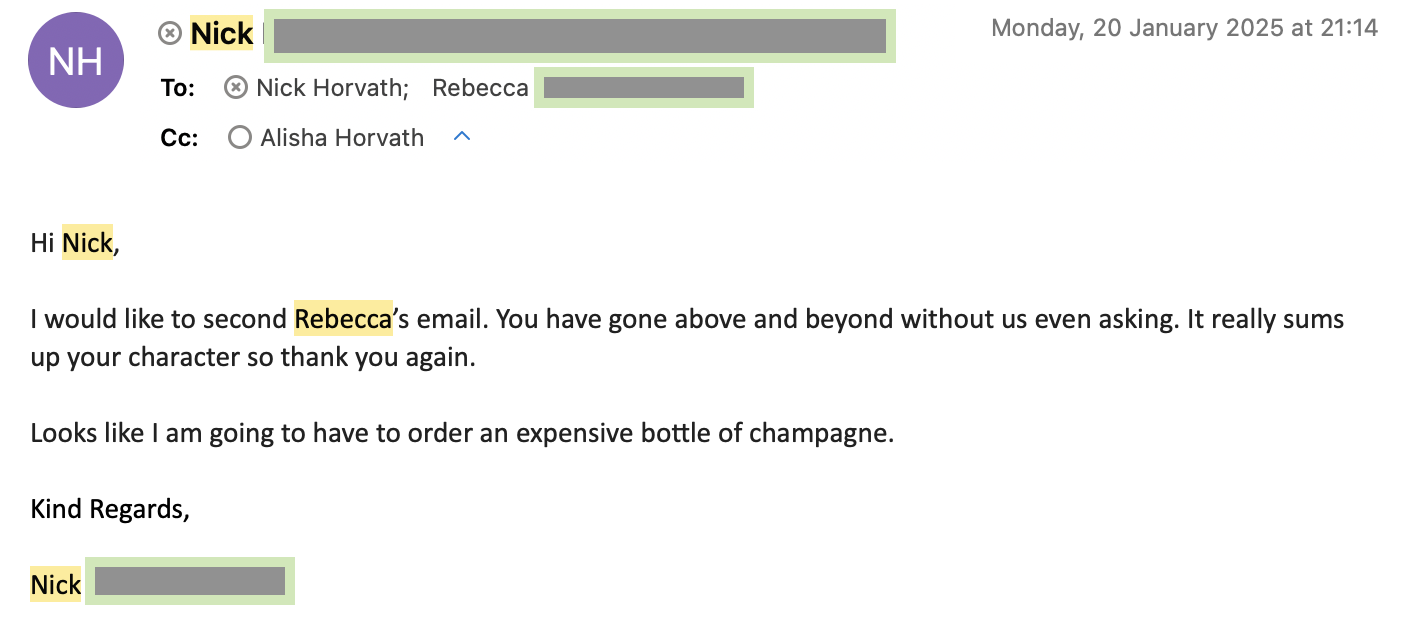Screen dimensions: 1414x618
Task: Click the redacted surname in the signature
Action: (190, 581)
